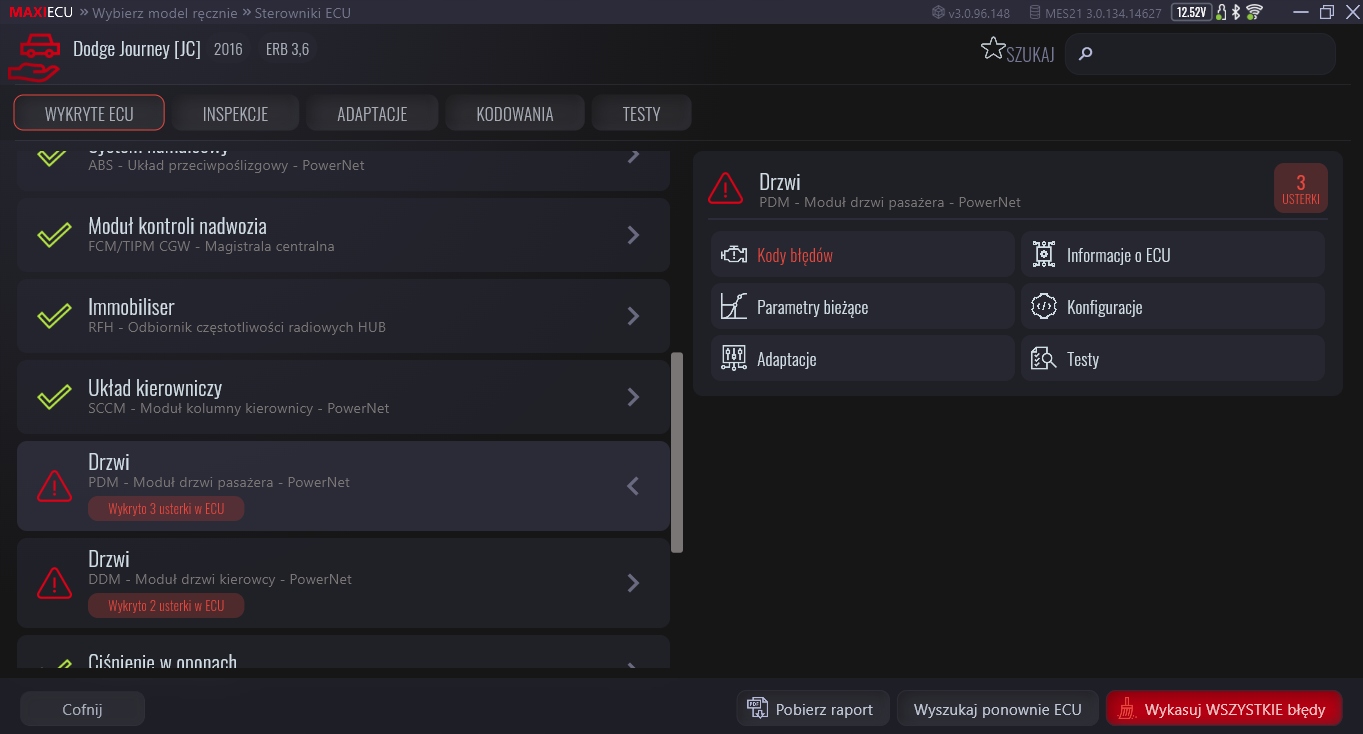Click the Wykryto 2 usterki w ECU badge
This screenshot has width=1363, height=734.
[x=166, y=606]
